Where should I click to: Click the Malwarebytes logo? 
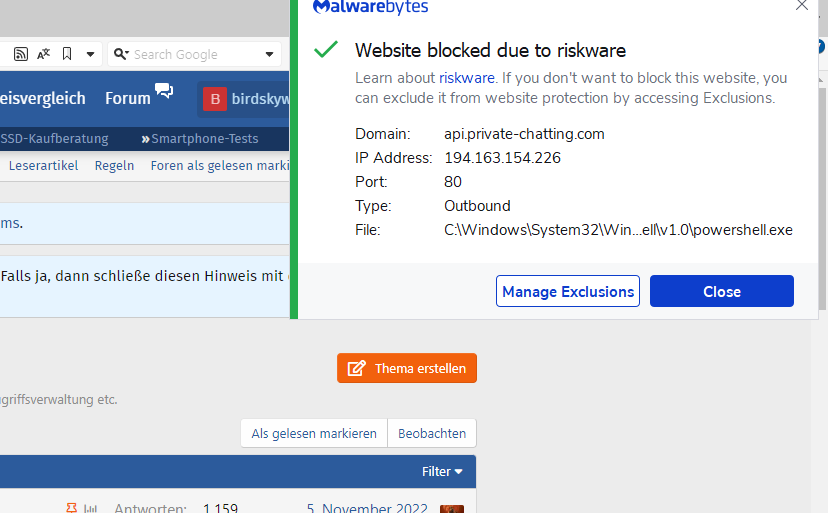pos(370,7)
